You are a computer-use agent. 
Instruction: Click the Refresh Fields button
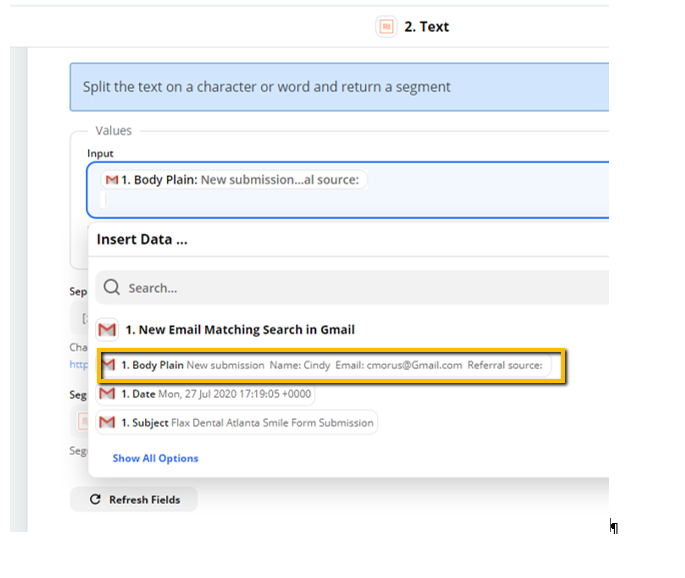134,499
